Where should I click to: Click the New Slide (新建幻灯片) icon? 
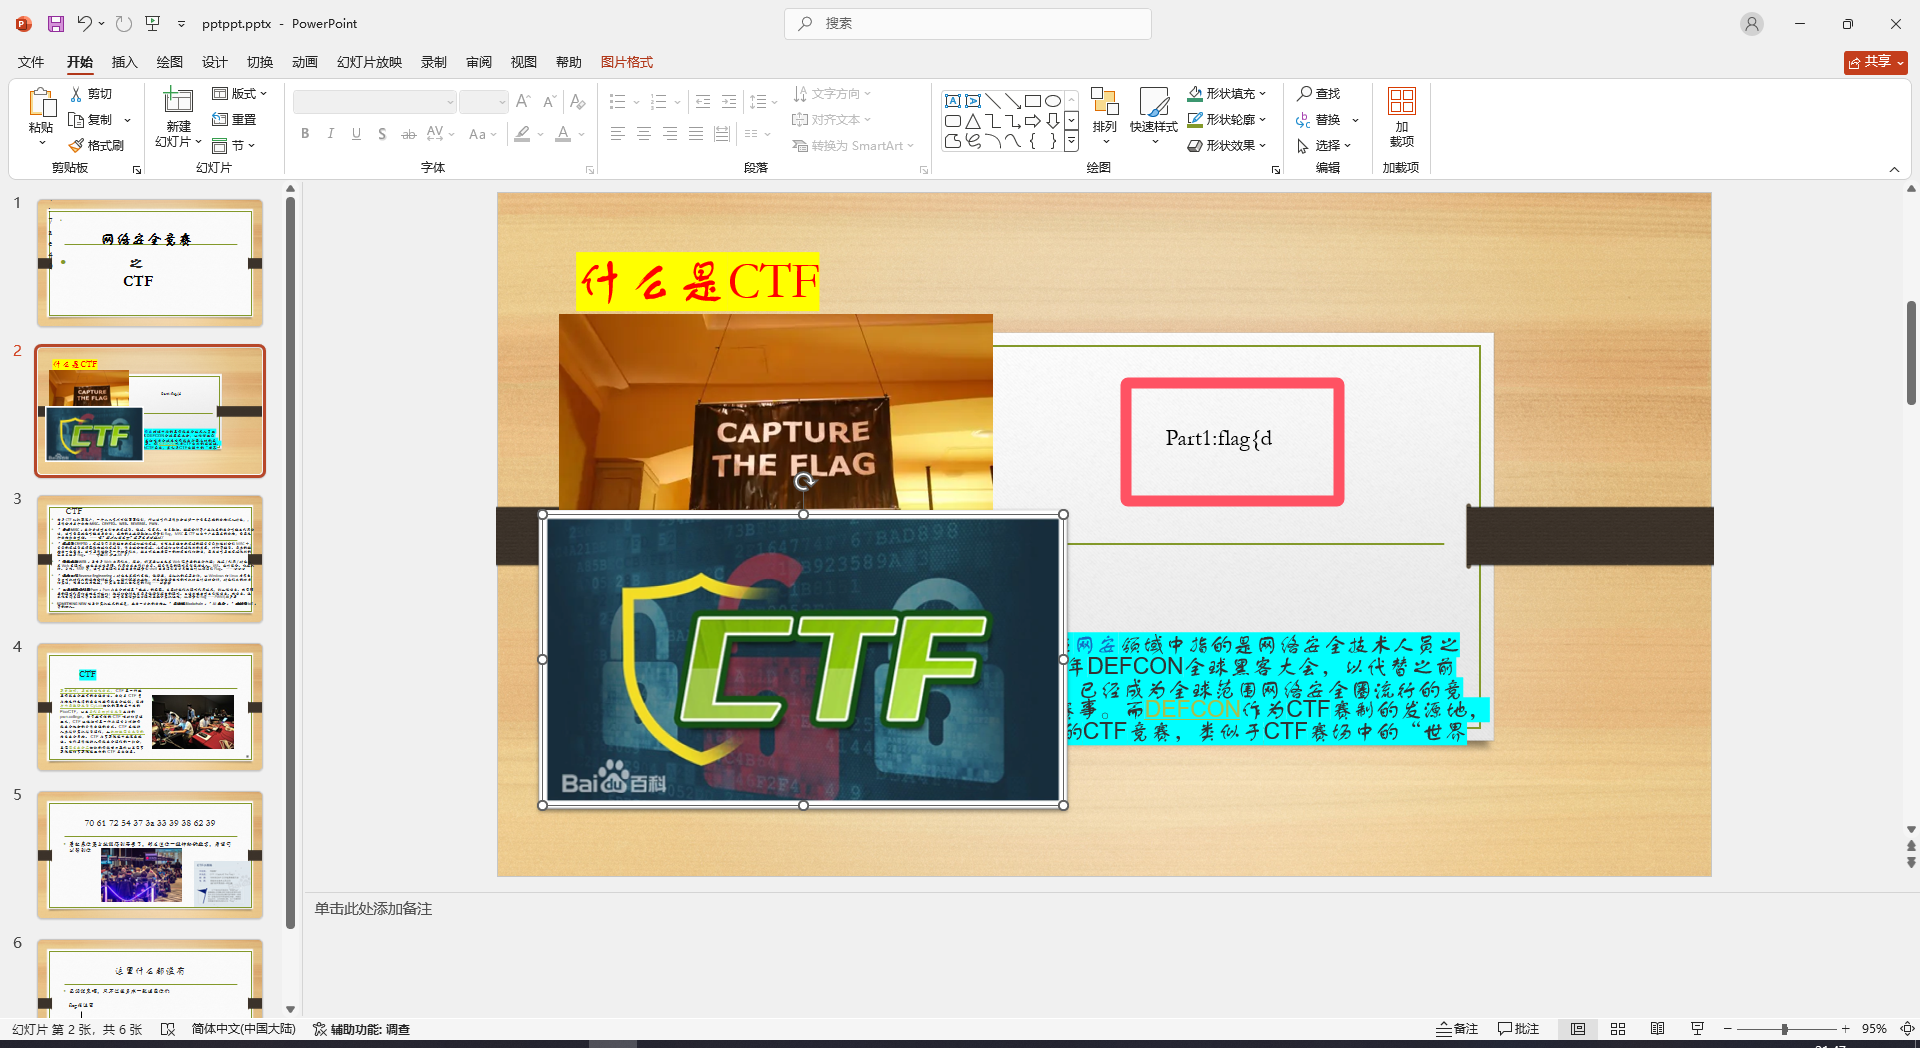point(178,103)
